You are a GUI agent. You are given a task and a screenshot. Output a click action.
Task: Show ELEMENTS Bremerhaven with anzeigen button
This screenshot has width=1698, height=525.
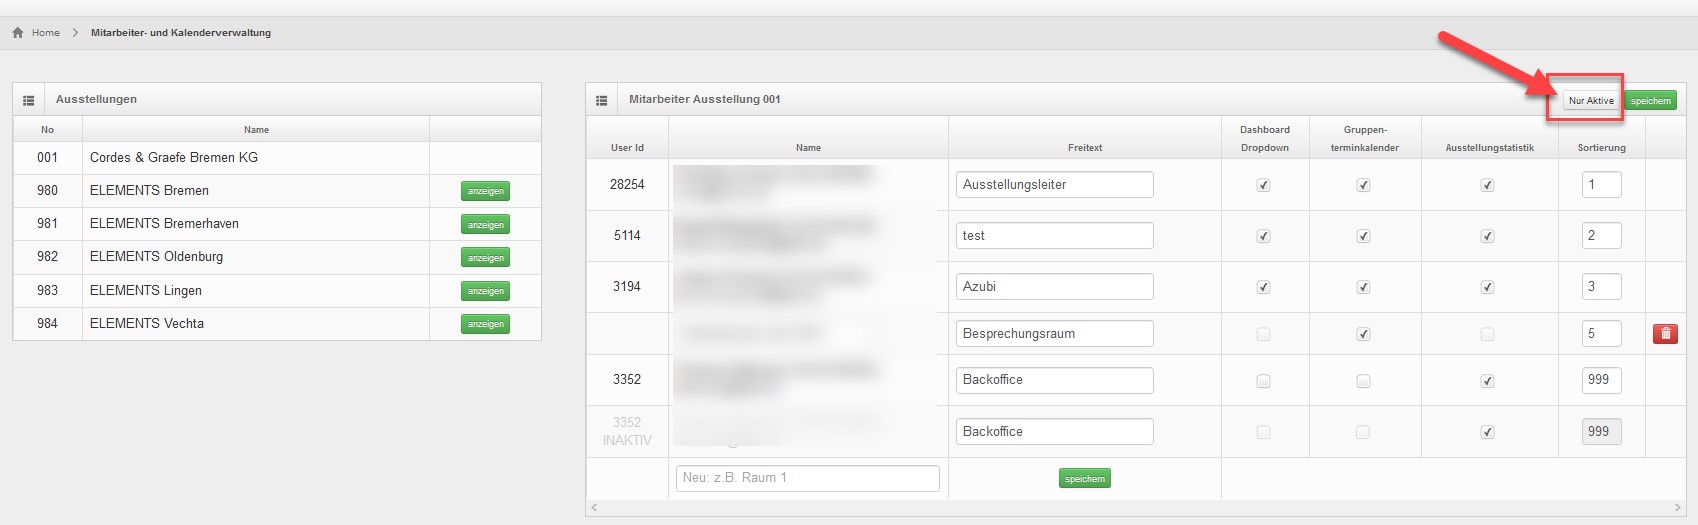pos(486,225)
